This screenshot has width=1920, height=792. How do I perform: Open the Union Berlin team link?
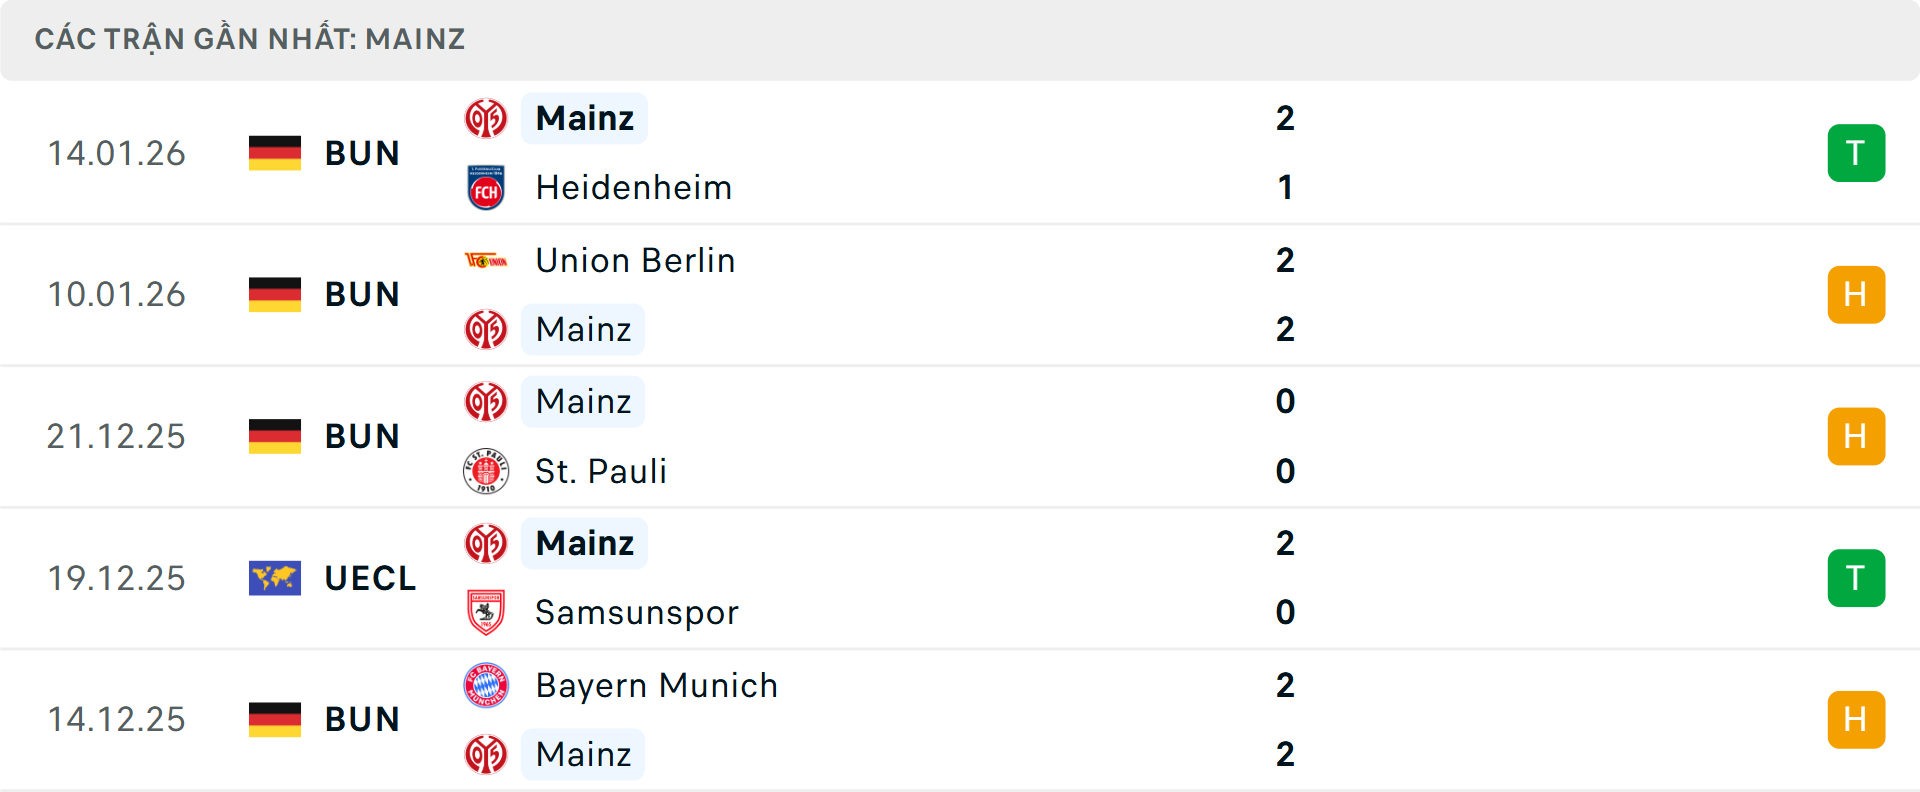pyautogui.click(x=635, y=261)
